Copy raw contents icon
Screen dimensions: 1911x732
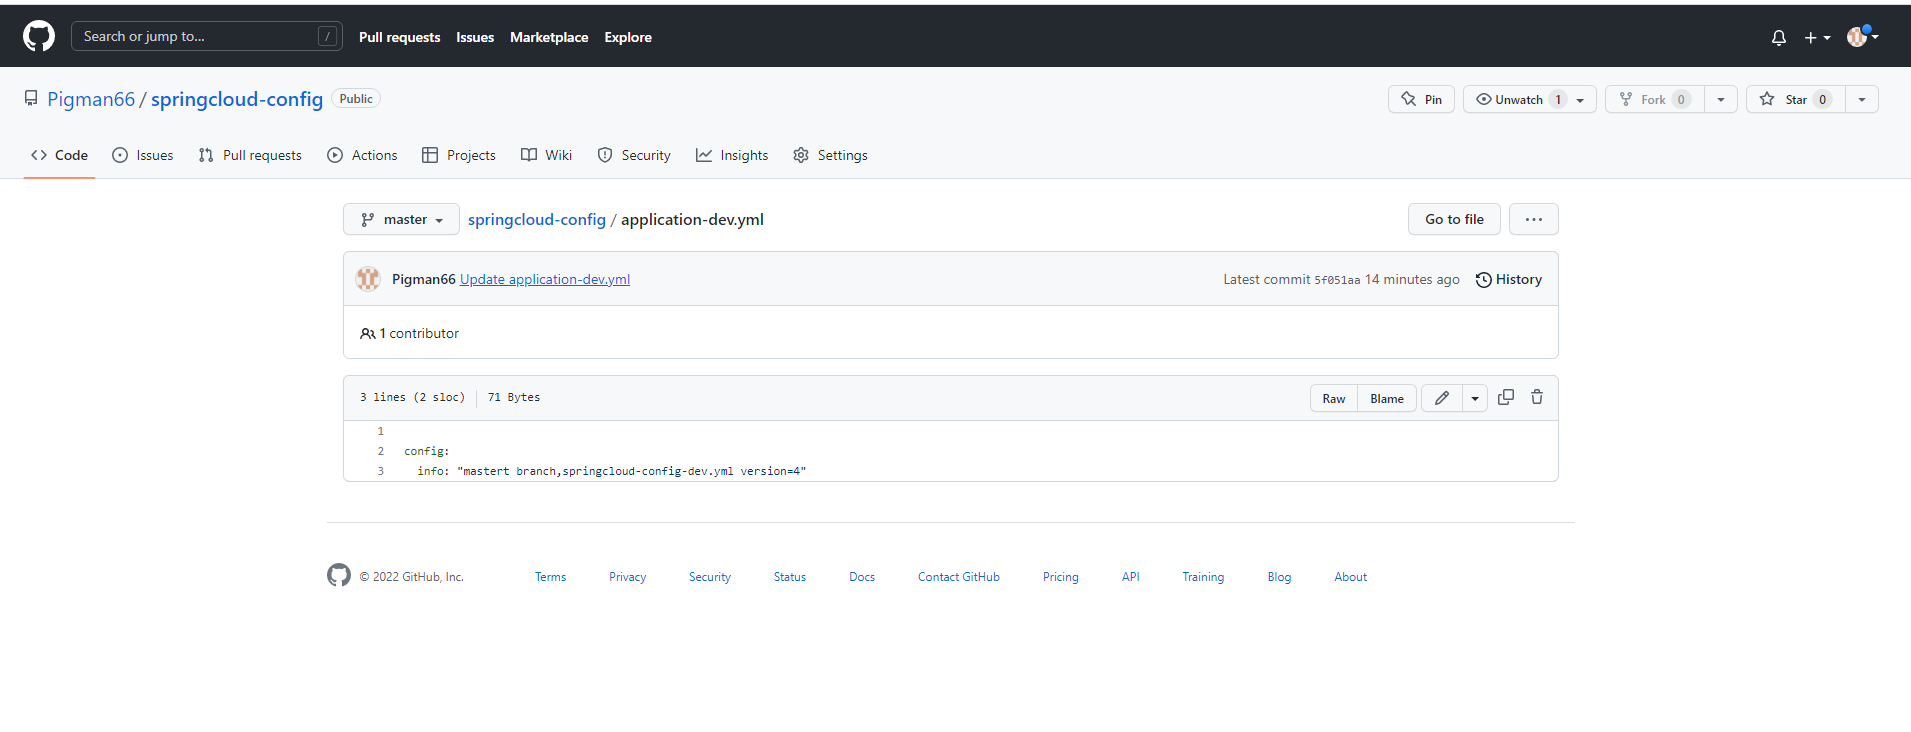(x=1506, y=397)
